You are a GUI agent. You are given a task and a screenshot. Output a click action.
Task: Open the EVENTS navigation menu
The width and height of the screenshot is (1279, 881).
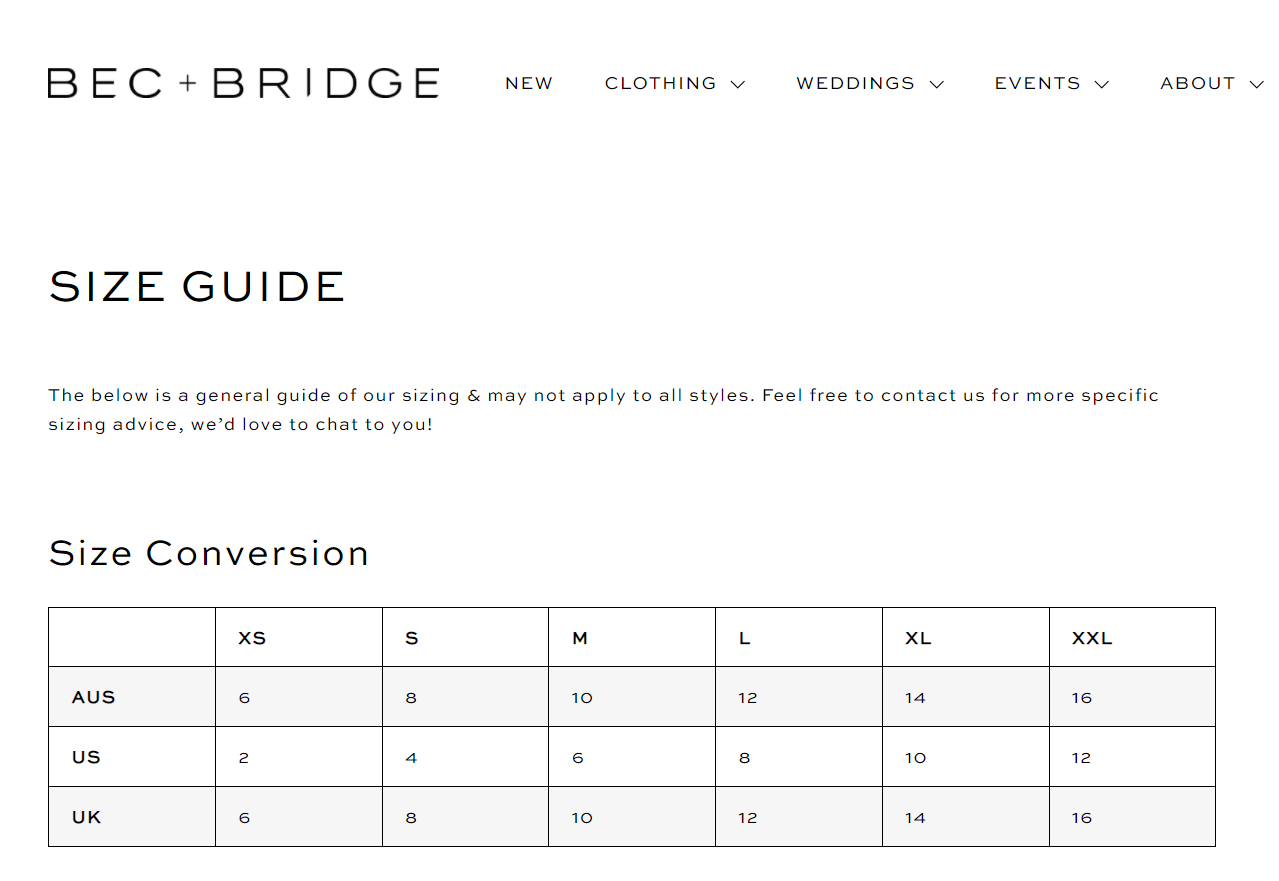coord(1038,84)
